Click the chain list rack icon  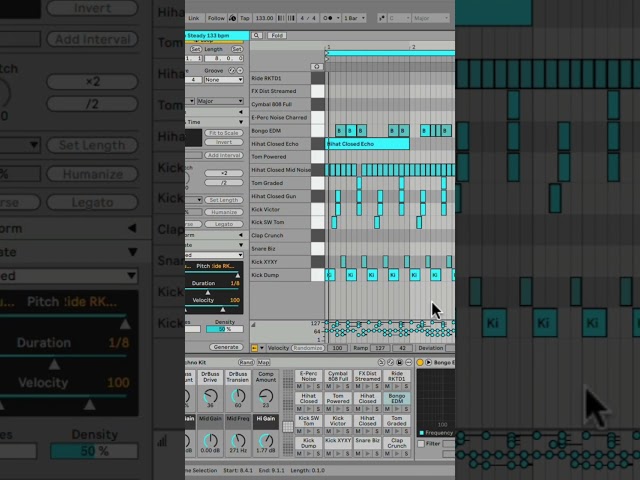coord(391,362)
